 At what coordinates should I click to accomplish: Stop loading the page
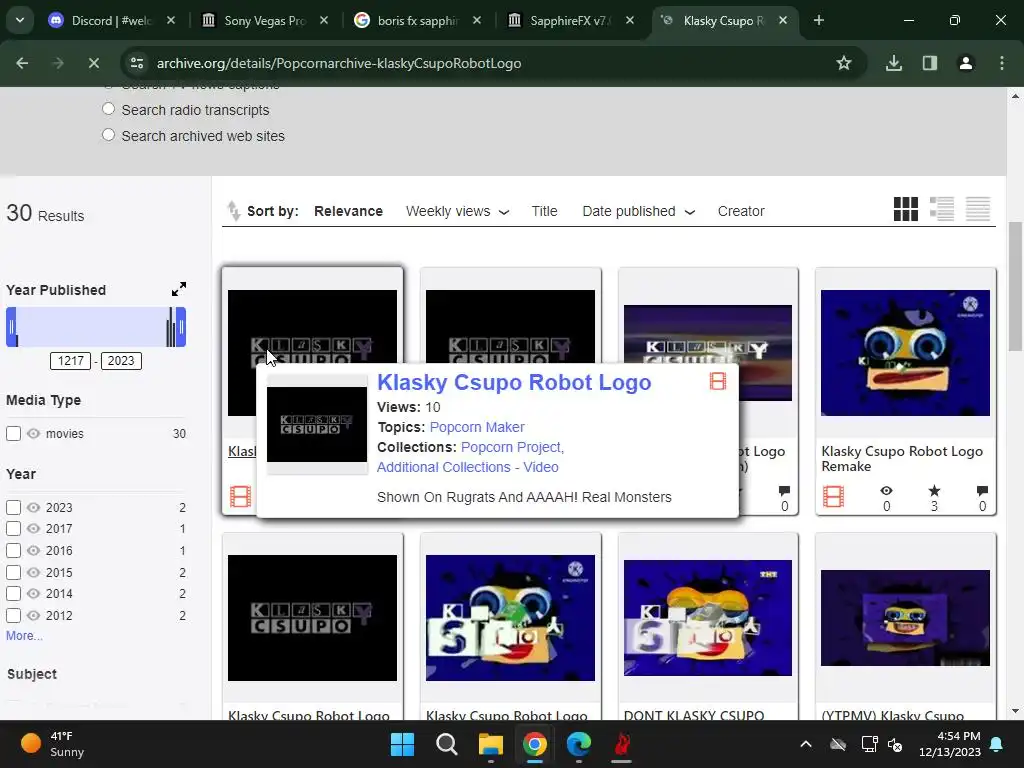tap(93, 63)
